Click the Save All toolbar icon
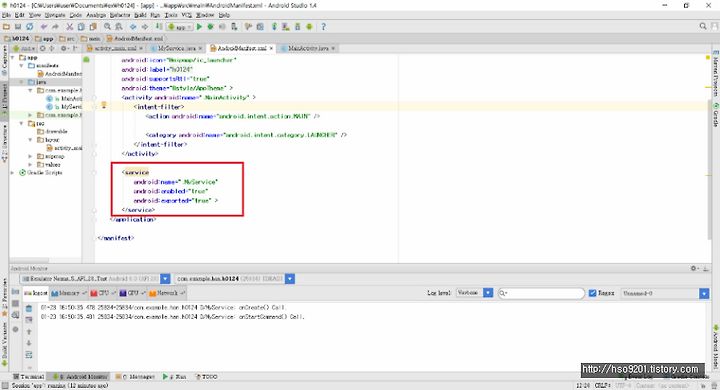The image size is (720, 390). (x=18, y=27)
